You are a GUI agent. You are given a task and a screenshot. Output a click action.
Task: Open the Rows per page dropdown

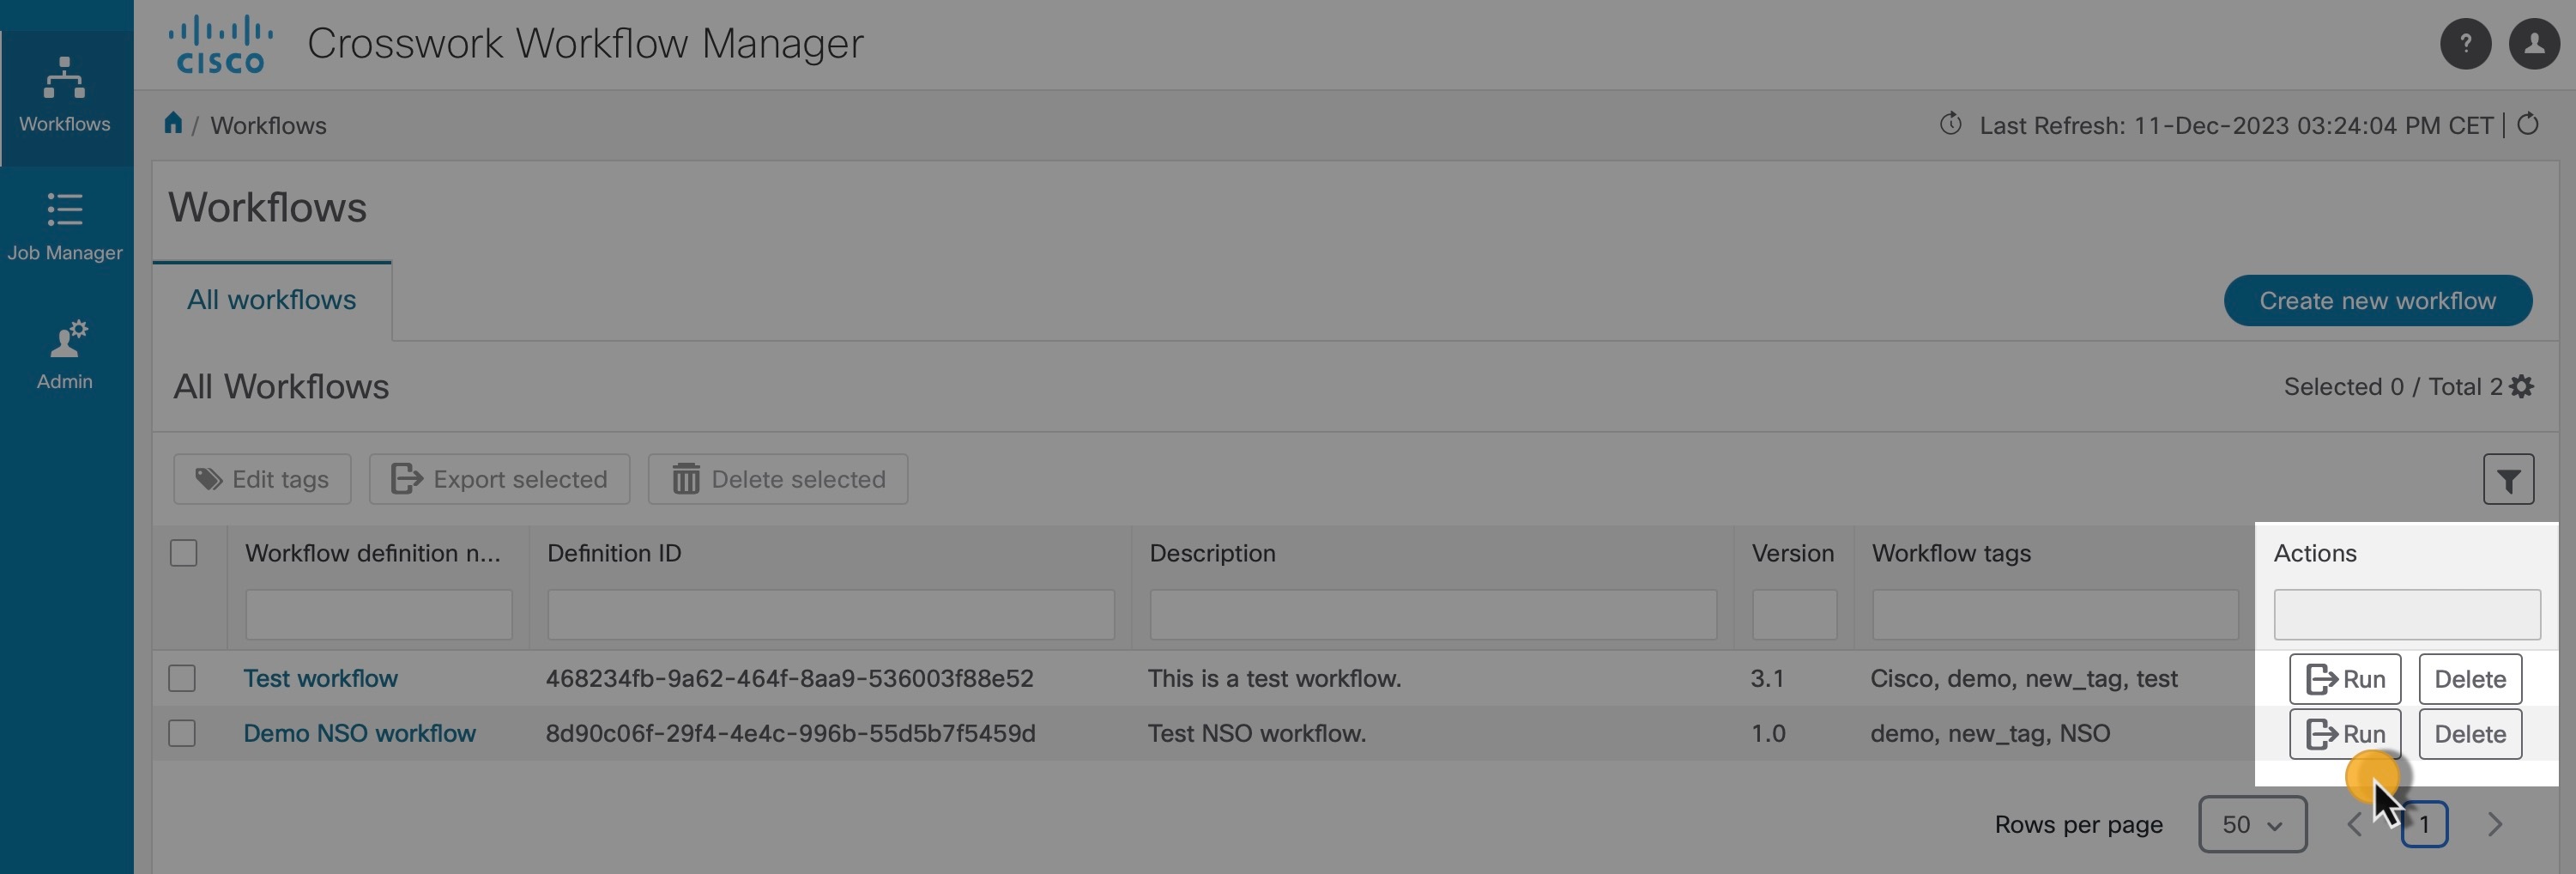(x=2252, y=825)
